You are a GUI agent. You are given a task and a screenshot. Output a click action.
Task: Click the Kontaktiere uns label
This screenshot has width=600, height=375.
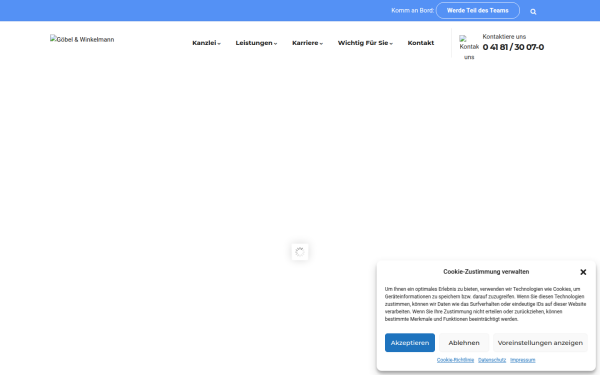pyautogui.click(x=504, y=37)
